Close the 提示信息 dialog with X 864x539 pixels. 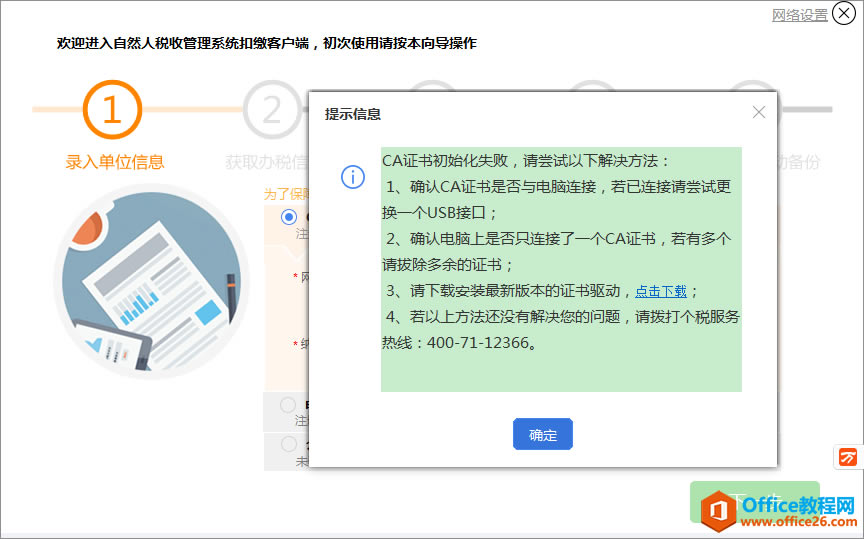[x=759, y=112]
